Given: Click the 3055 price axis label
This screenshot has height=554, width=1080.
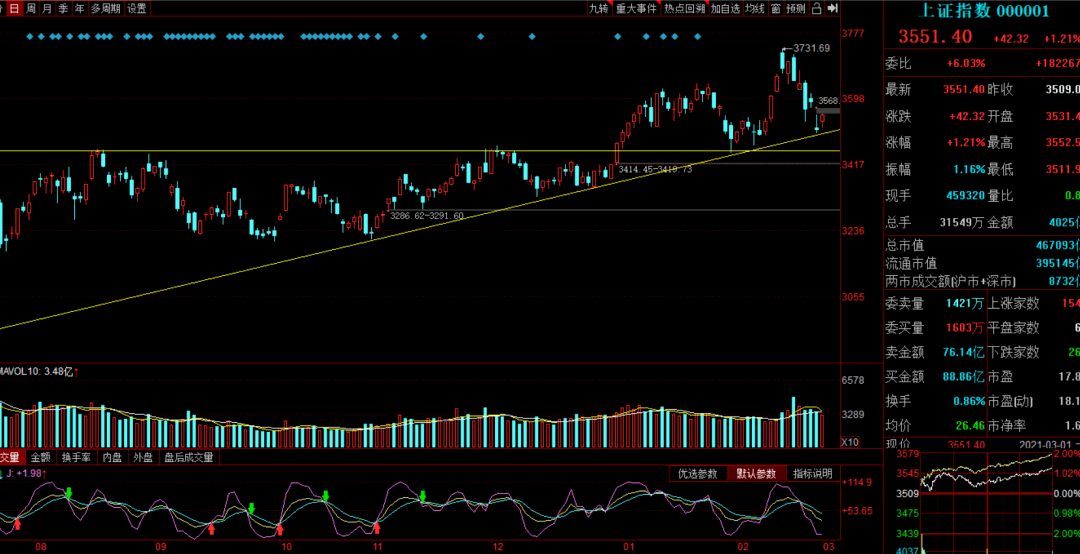Looking at the screenshot, I should point(853,297).
